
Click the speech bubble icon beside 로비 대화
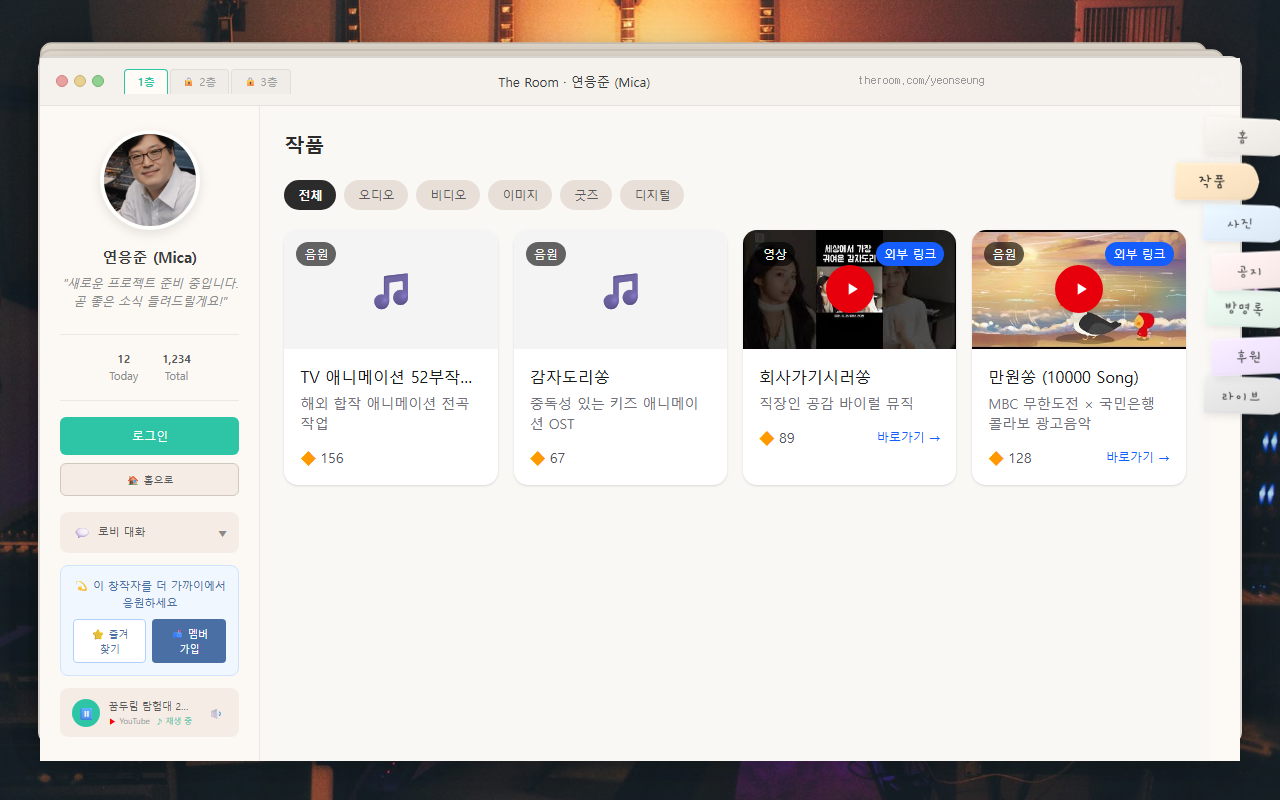coord(82,533)
